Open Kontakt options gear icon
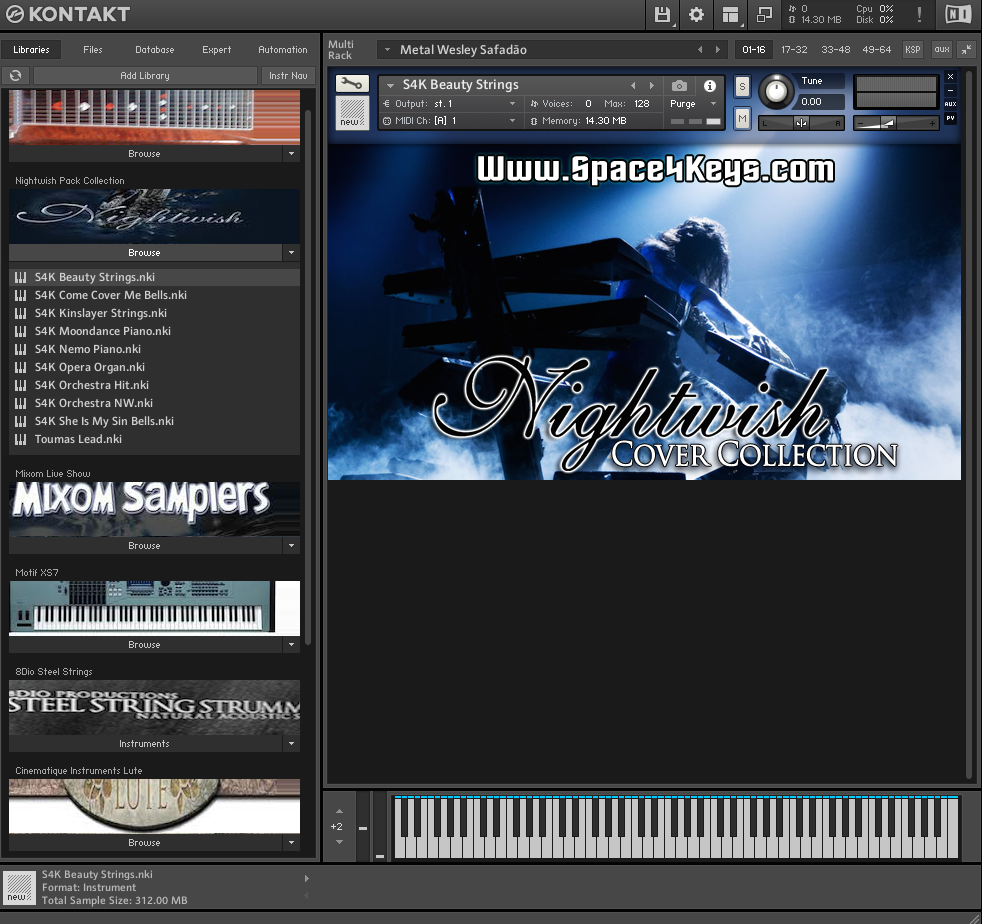The image size is (982, 924). click(696, 14)
